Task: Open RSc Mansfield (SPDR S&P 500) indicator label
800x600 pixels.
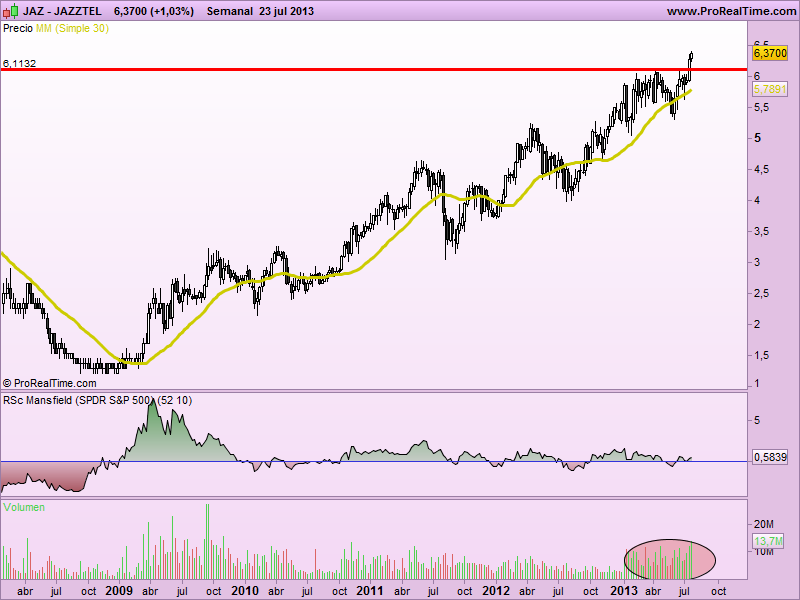Action: pos(97,401)
